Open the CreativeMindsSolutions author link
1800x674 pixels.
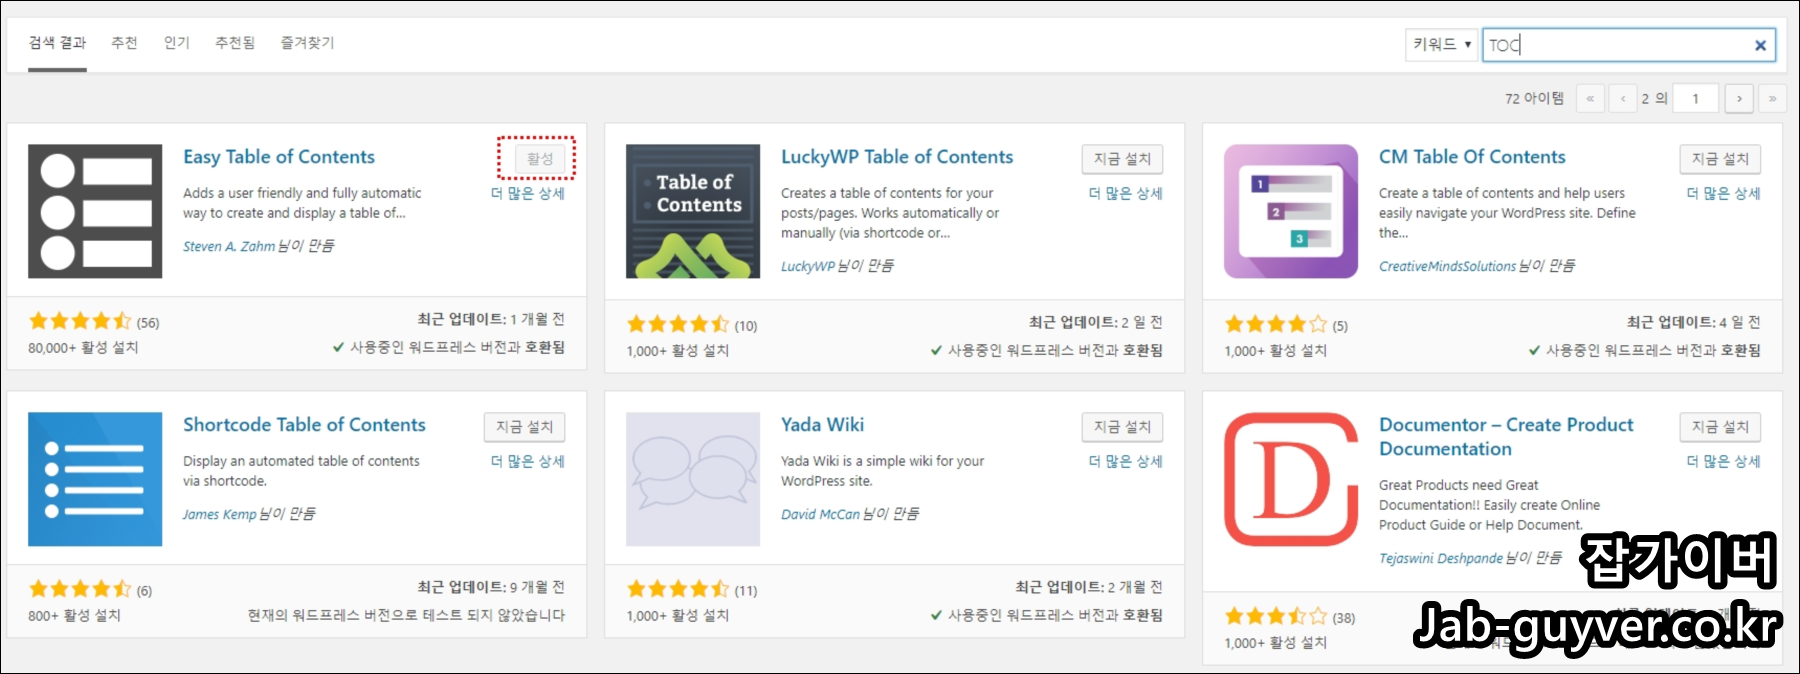tap(1447, 266)
